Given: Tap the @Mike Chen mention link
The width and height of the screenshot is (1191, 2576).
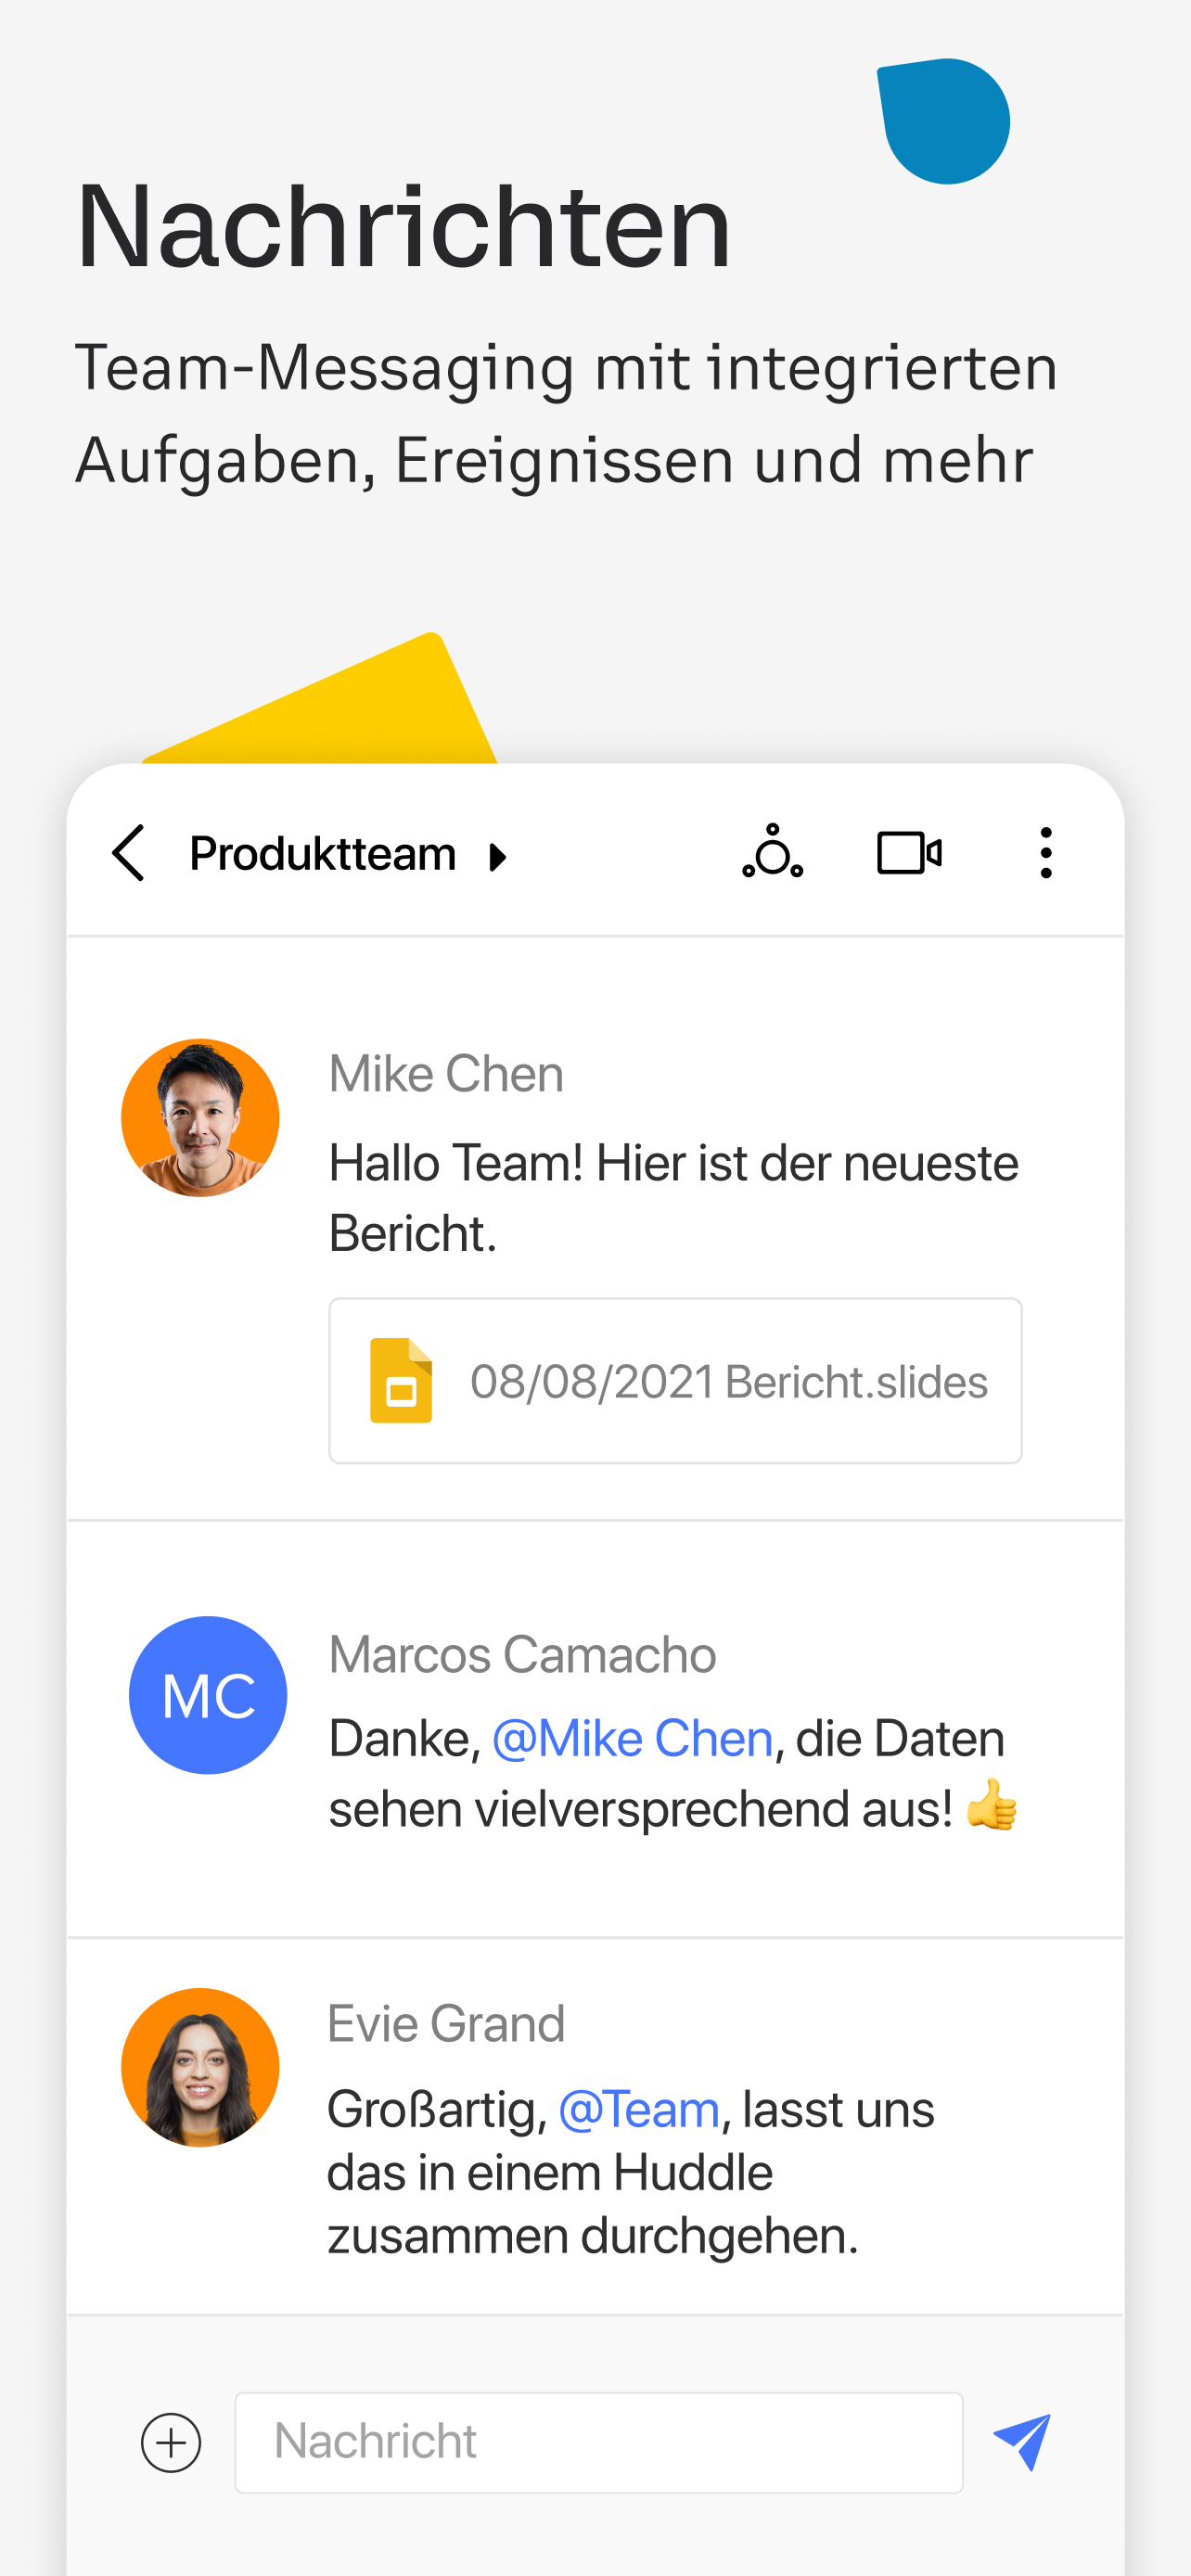Looking at the screenshot, I should tap(633, 1739).
